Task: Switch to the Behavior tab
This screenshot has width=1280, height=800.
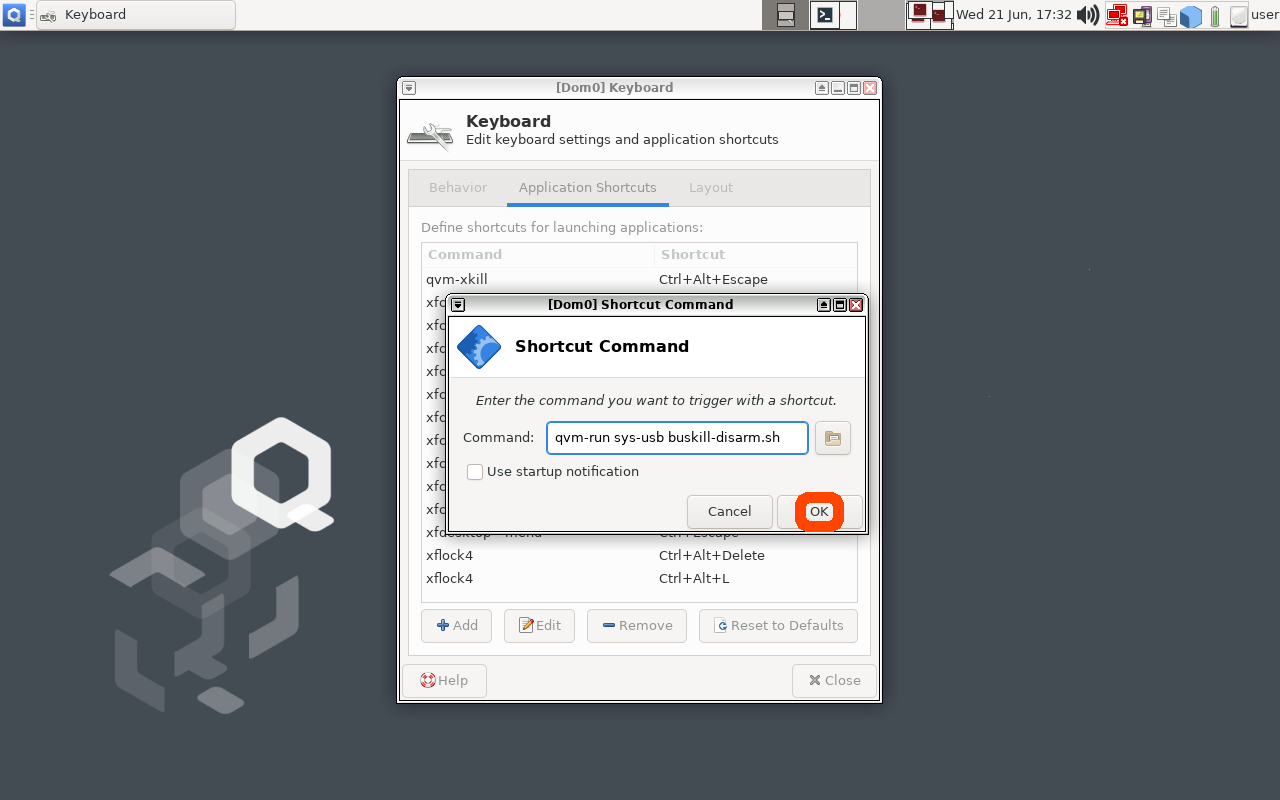Action: [x=458, y=188]
